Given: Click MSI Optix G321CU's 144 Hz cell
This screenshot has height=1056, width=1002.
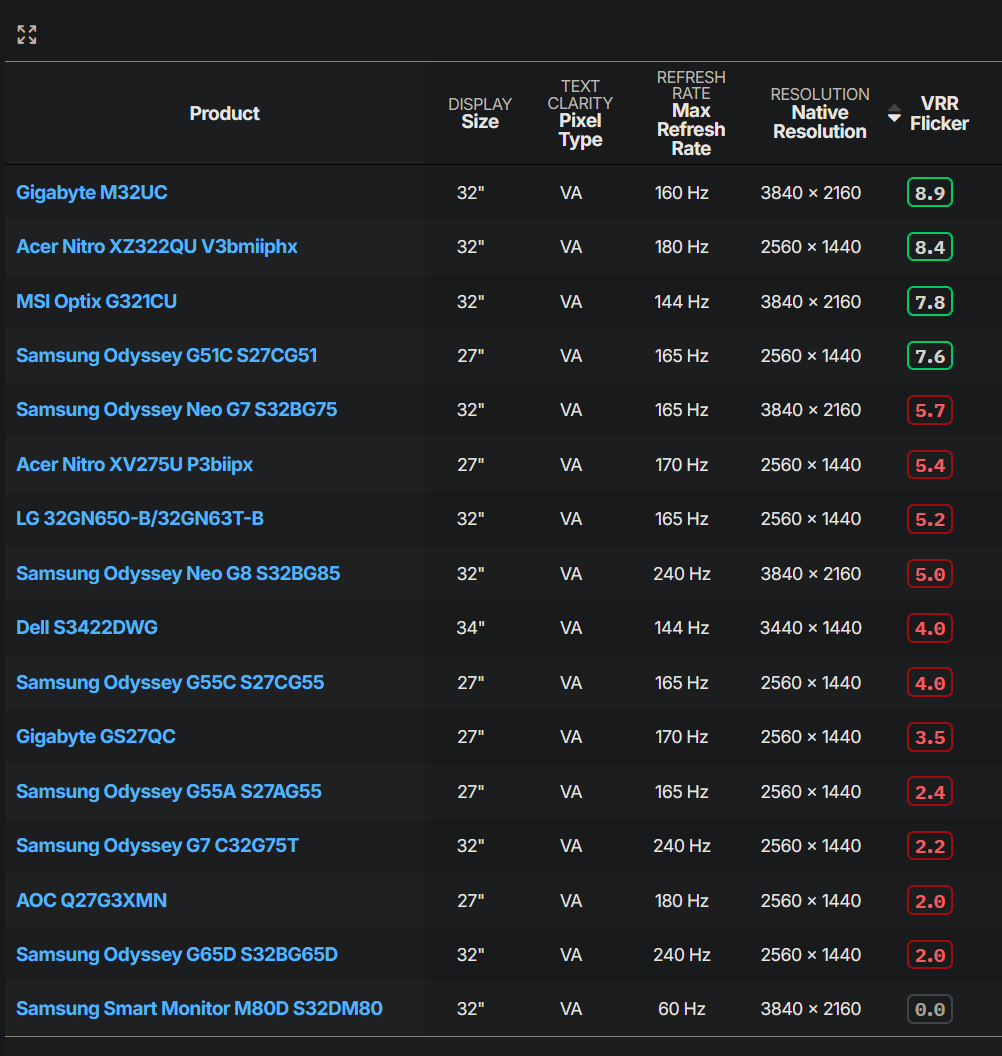Looking at the screenshot, I should pos(681,301).
